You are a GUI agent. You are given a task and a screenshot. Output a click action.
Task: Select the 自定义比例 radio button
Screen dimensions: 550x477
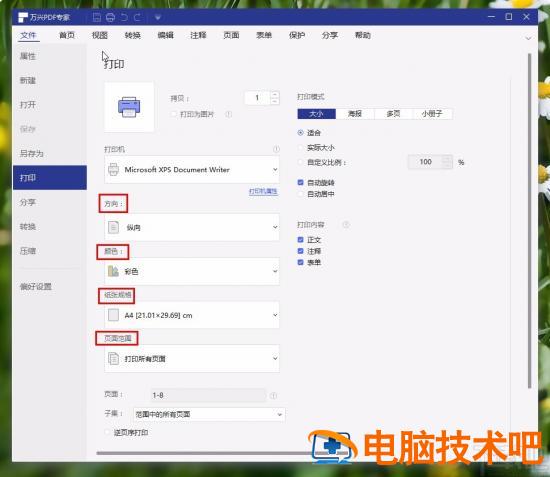[x=300, y=162]
